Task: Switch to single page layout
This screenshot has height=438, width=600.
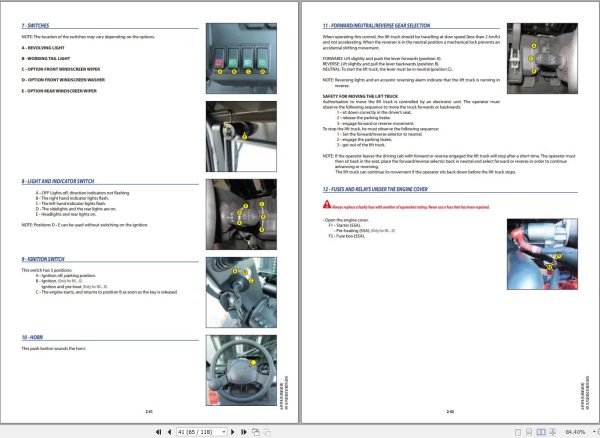Action: 518,432
